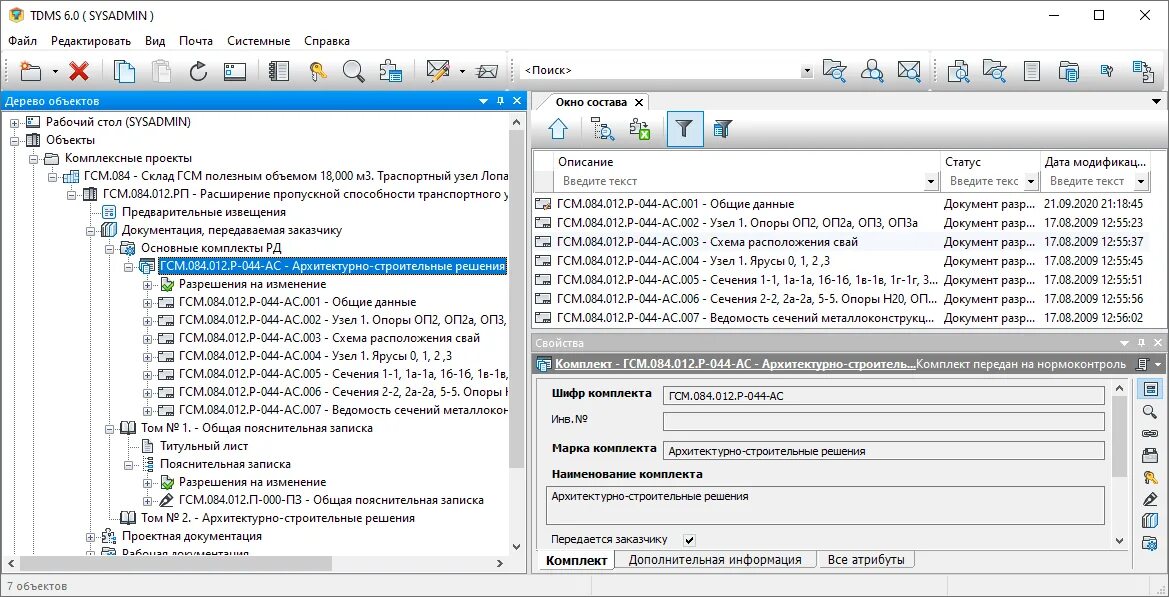Click the Статус column header

coord(990,162)
